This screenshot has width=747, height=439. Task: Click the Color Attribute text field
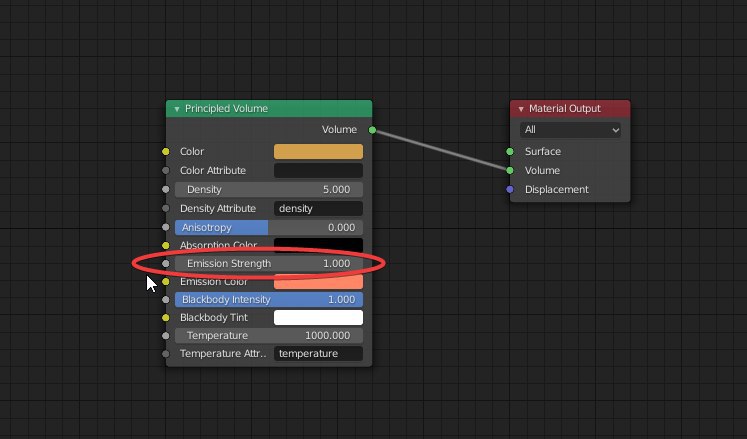point(318,170)
